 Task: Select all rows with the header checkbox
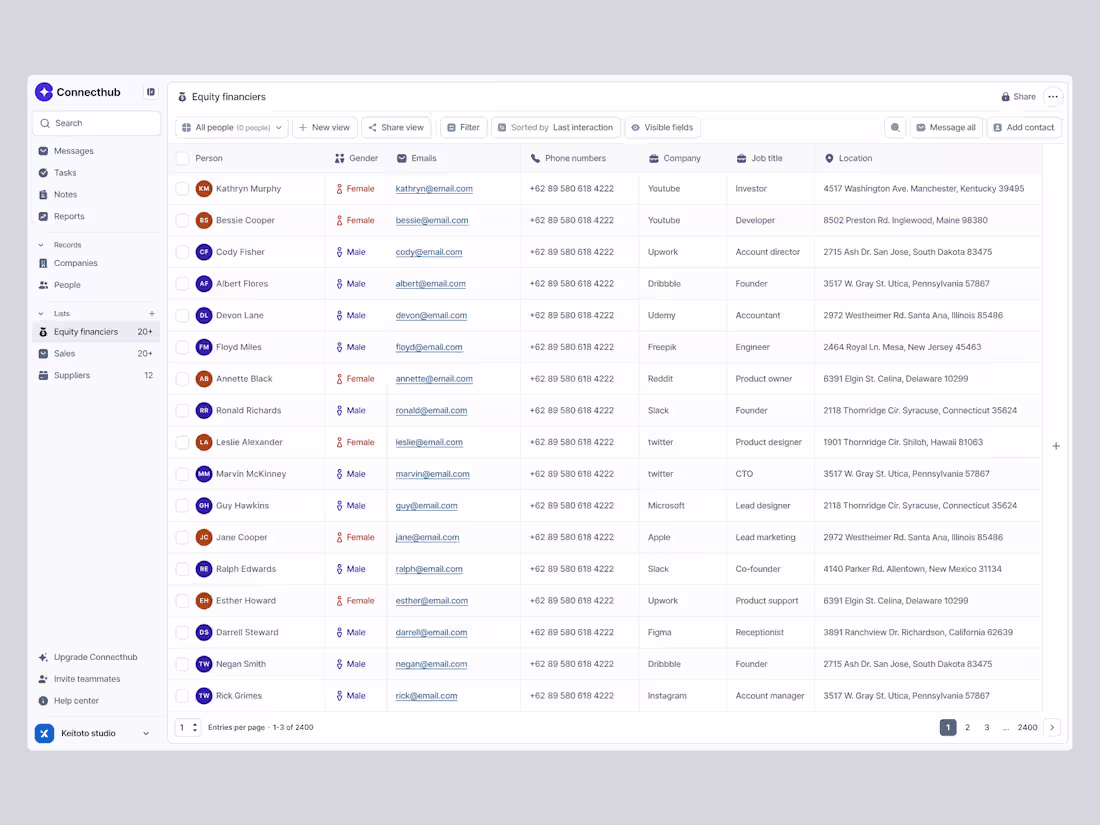coord(181,158)
